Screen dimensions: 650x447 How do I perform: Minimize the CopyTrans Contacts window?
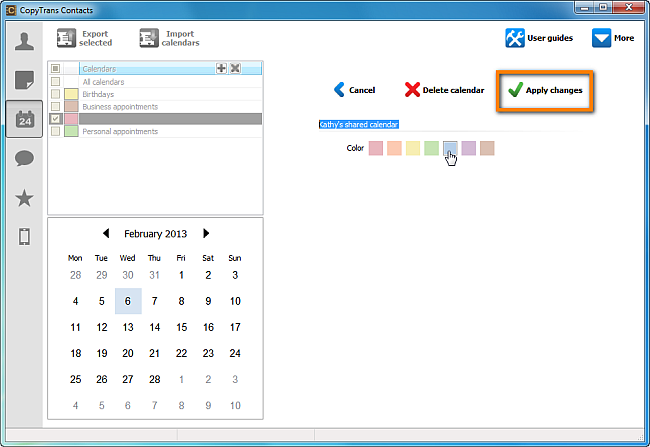click(x=585, y=7)
